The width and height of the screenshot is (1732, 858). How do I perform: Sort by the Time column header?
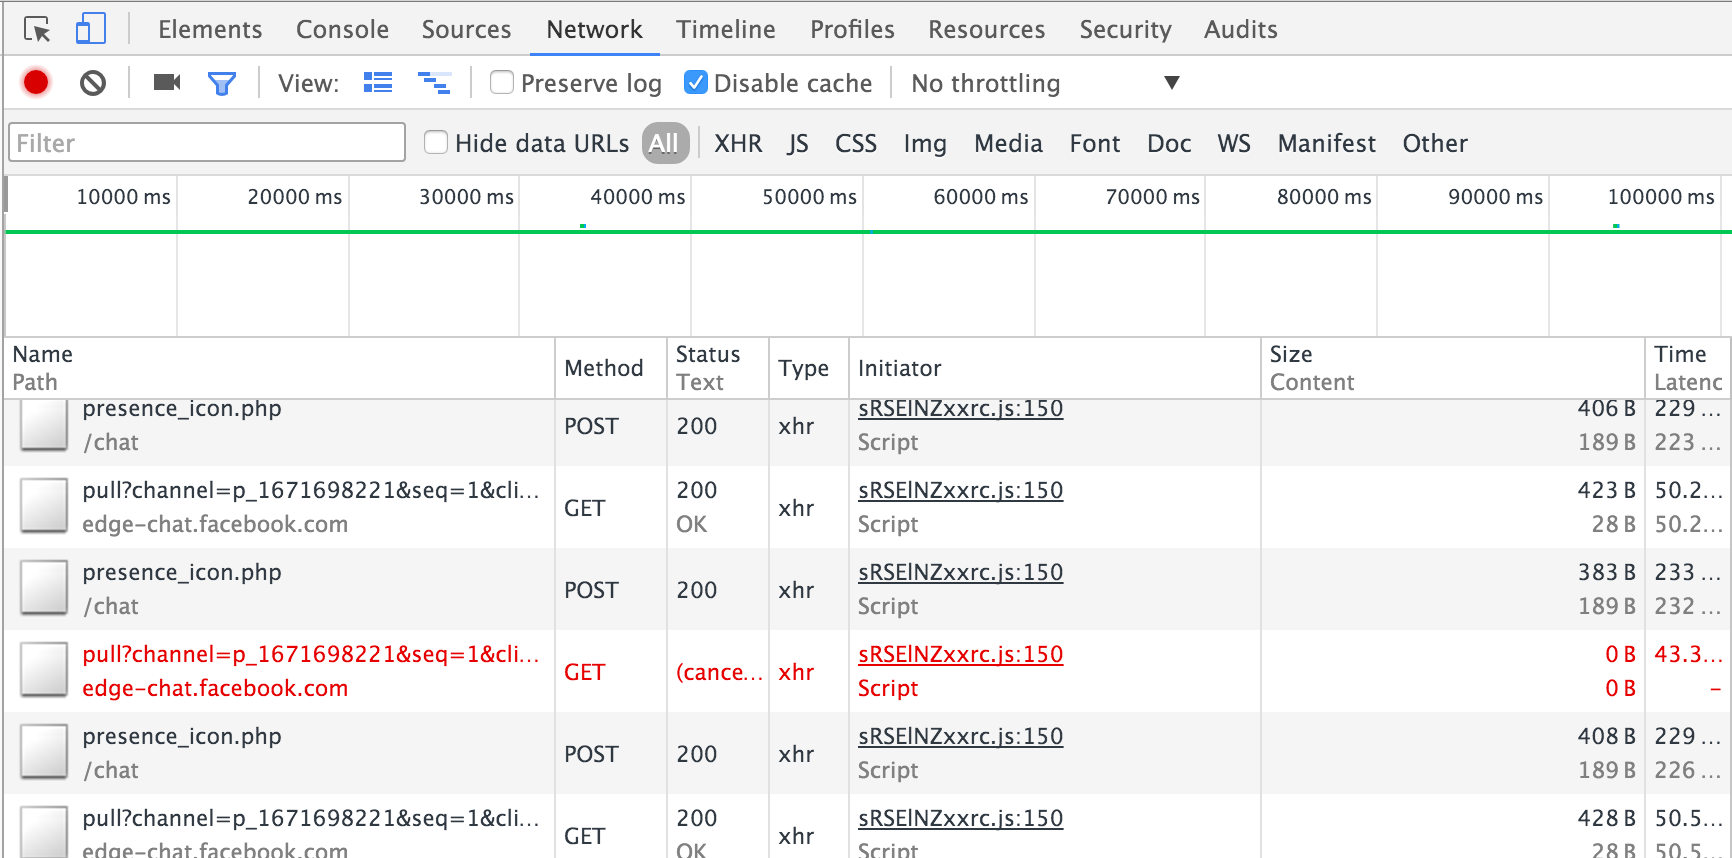tap(1688, 368)
